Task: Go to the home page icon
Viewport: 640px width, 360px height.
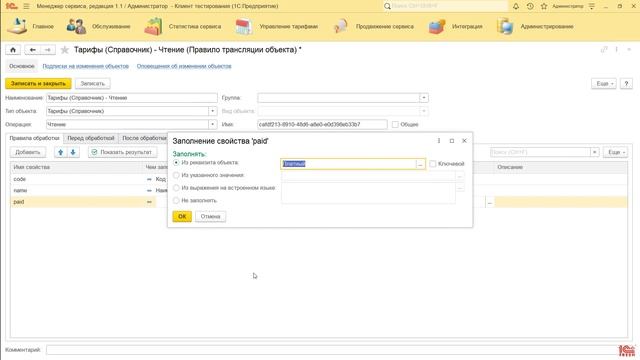Action: click(x=13, y=50)
